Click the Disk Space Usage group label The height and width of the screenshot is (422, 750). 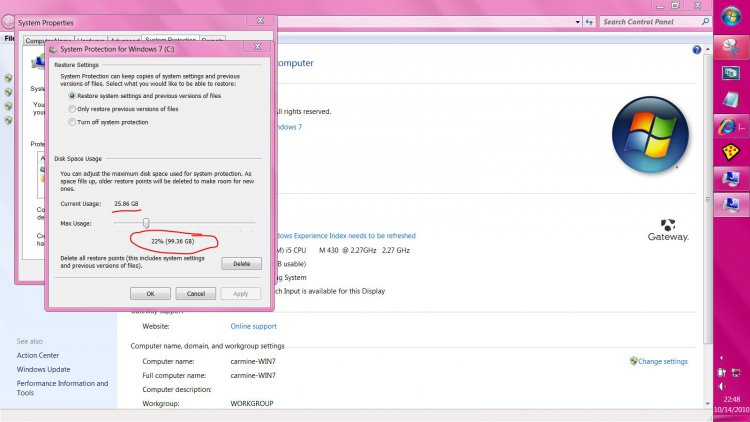tap(78, 159)
